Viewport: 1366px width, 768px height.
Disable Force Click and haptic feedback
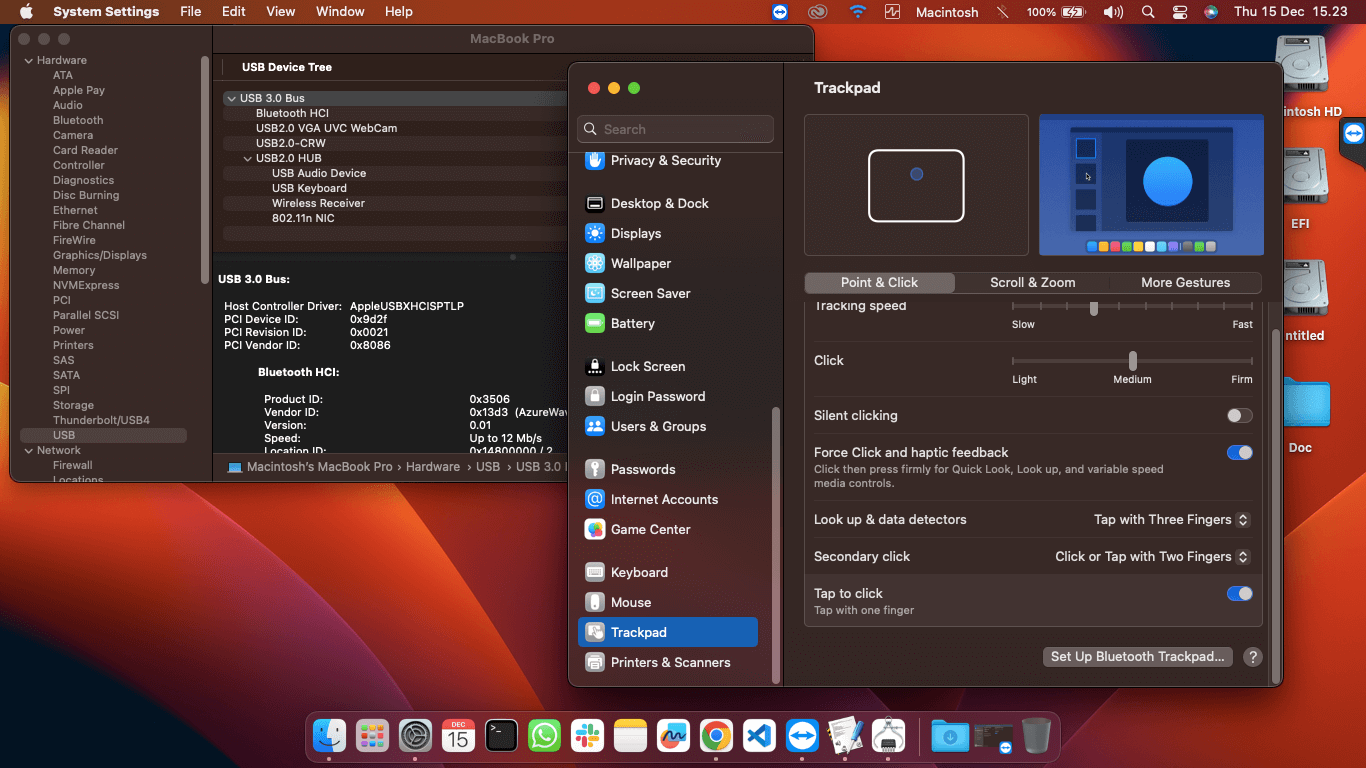click(x=1239, y=452)
